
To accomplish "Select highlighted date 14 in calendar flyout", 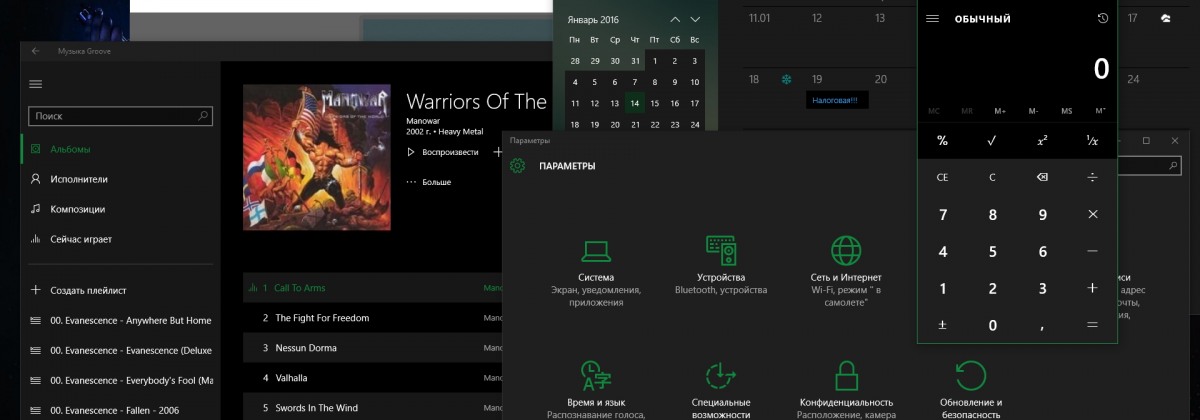I will (634, 103).
